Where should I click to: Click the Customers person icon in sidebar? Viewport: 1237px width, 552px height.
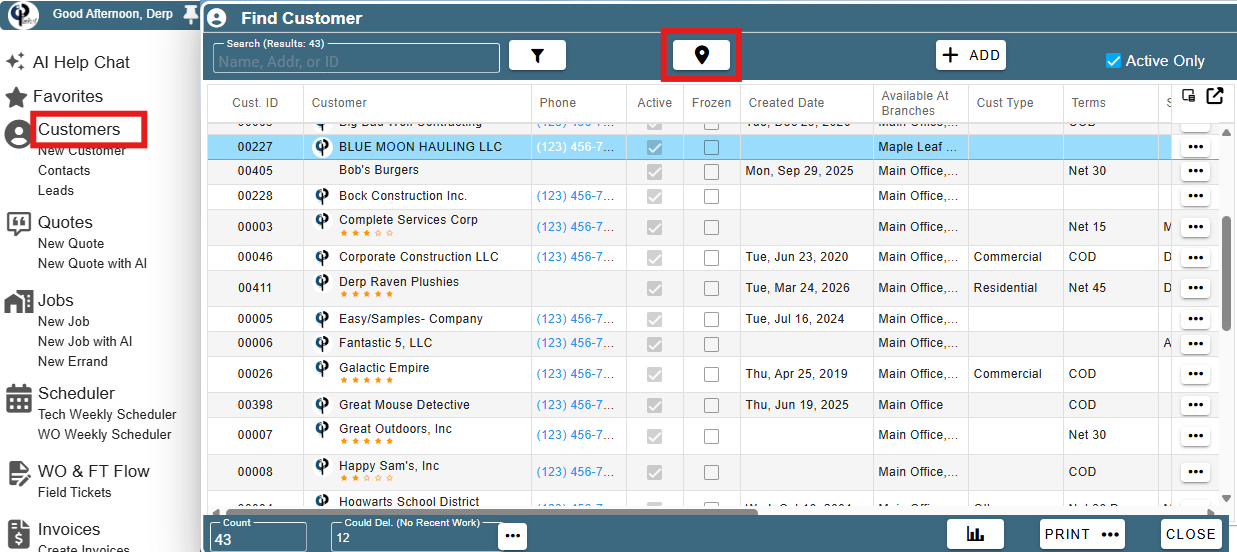[18, 134]
